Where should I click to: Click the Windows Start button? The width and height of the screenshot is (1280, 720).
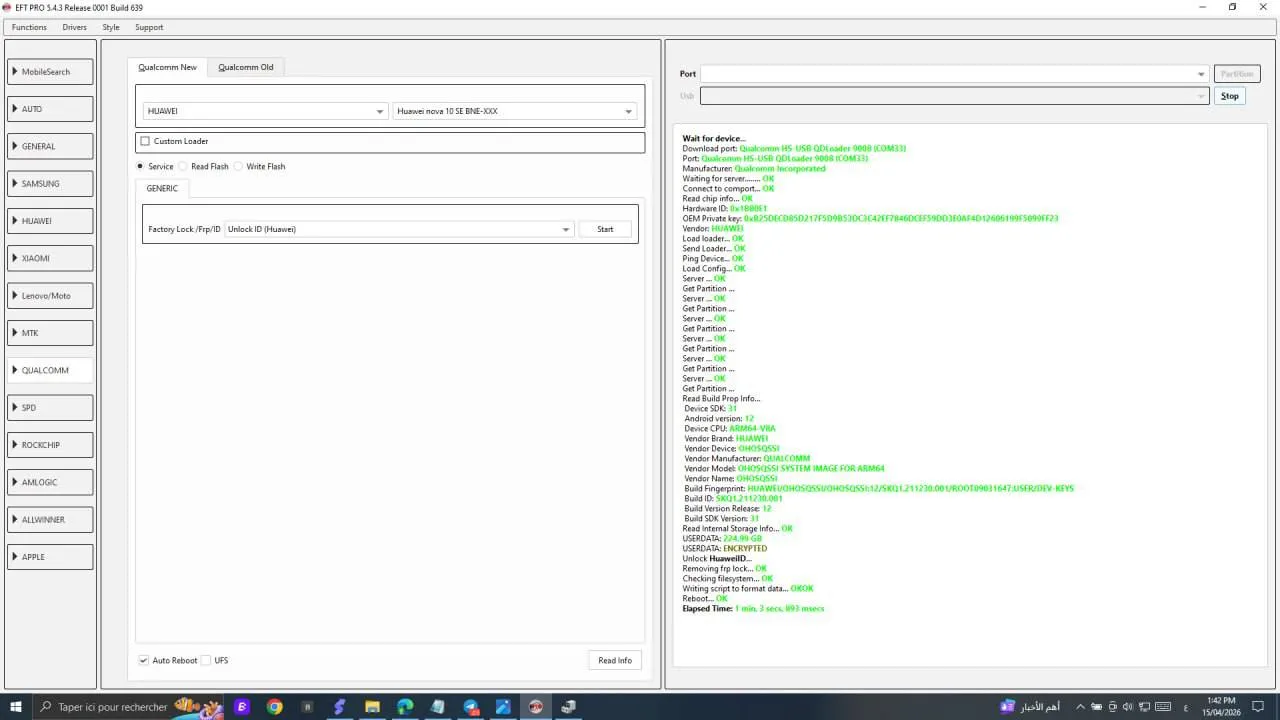15,707
